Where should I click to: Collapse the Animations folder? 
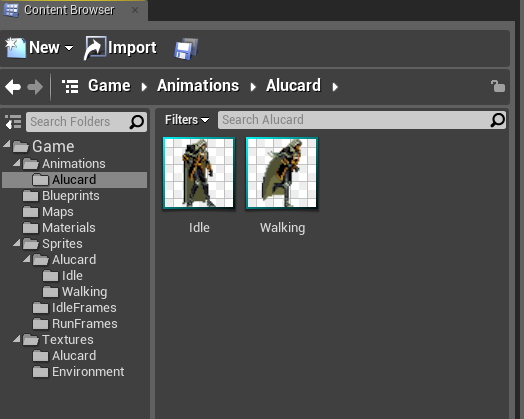17,163
